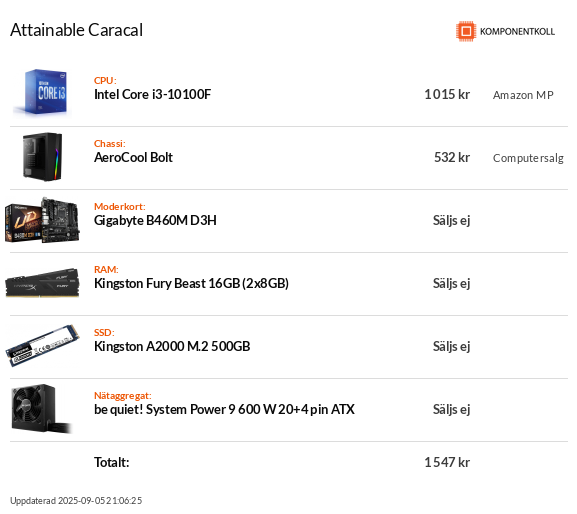This screenshot has width=577, height=514.
Task: Click the Komponentkoll chip logo icon
Action: (x=466, y=31)
